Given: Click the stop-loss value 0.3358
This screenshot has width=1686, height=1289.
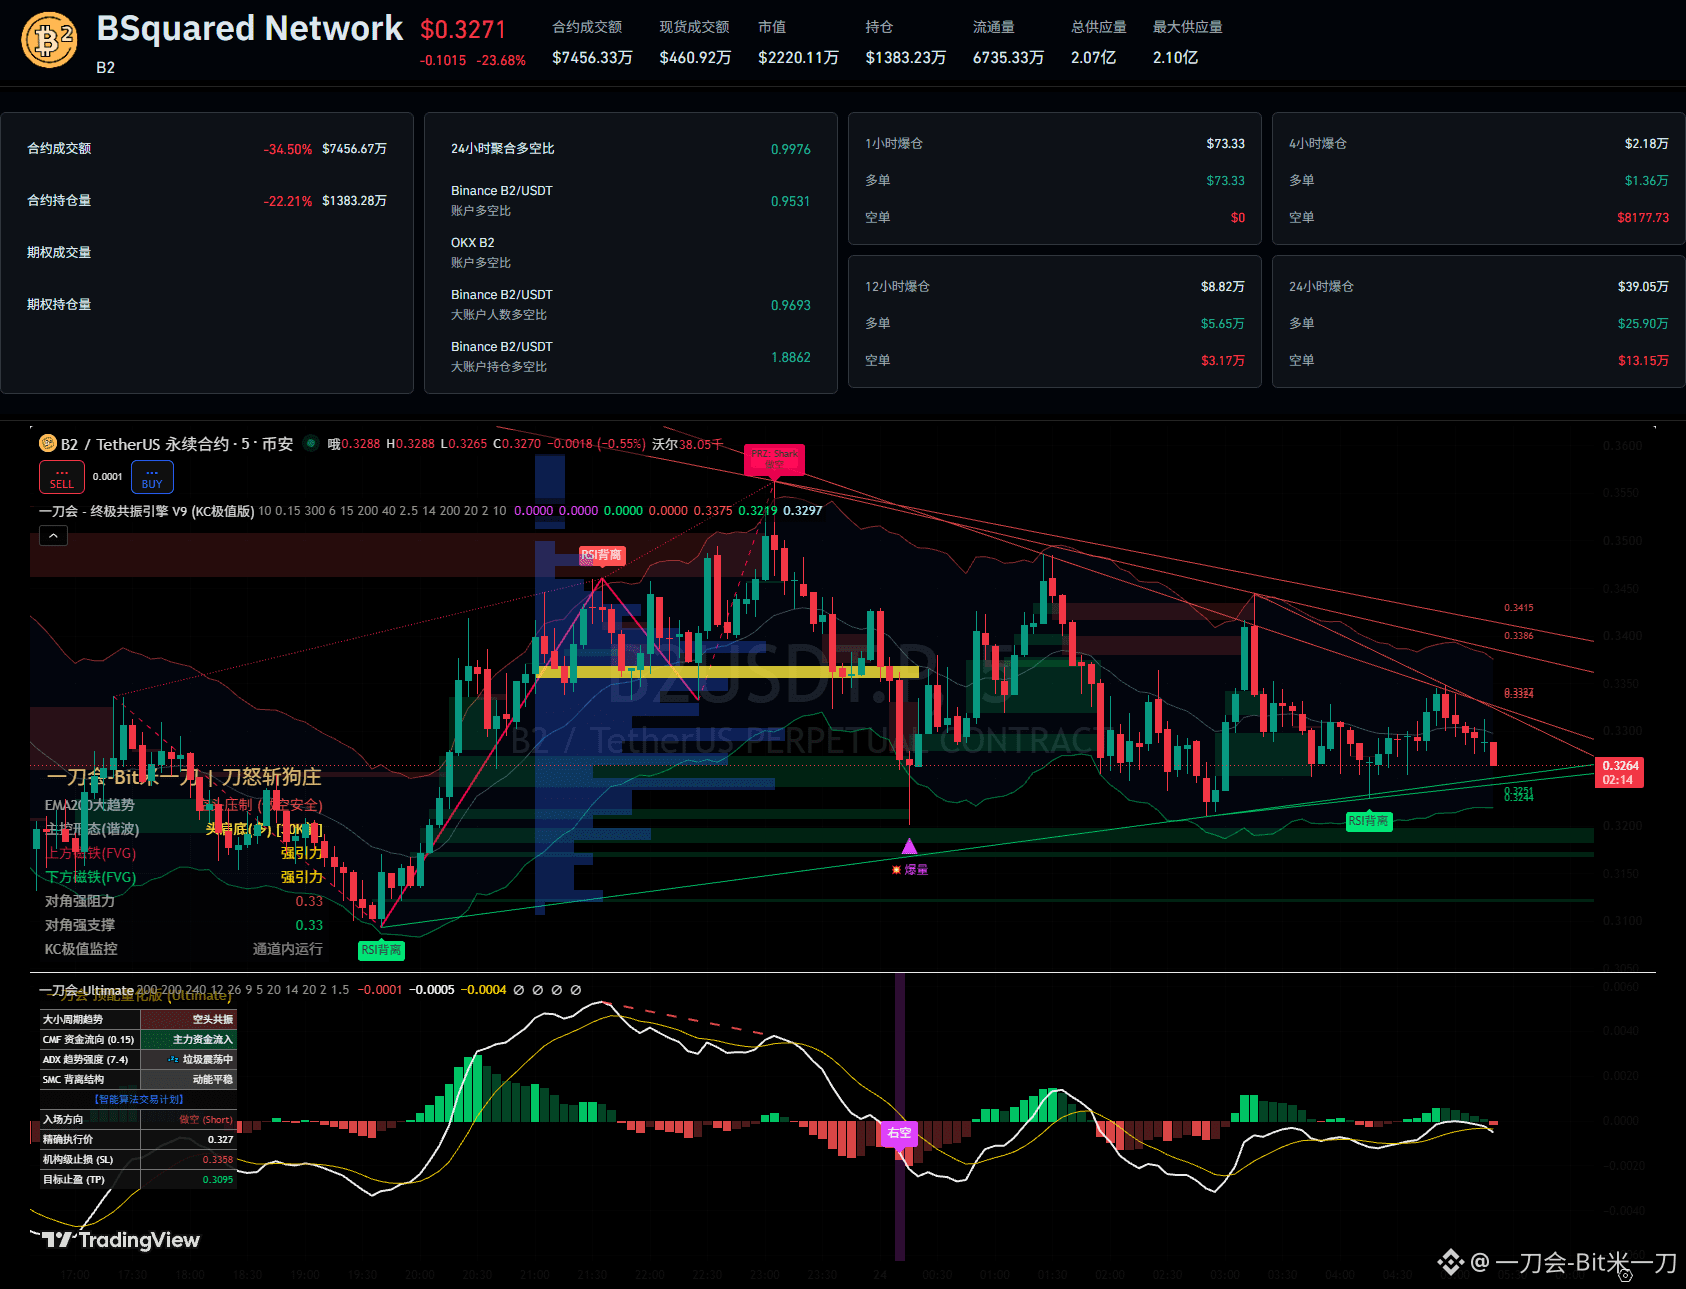Looking at the screenshot, I should pos(218,1159).
